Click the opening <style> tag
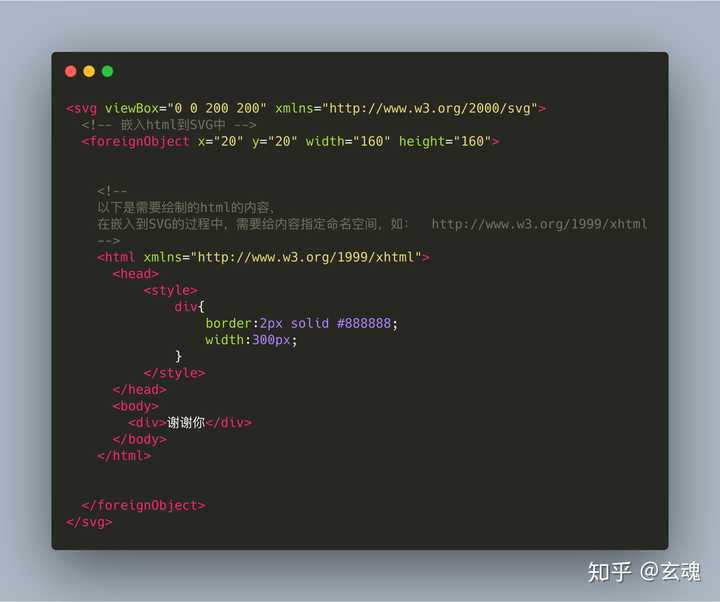 coord(170,290)
